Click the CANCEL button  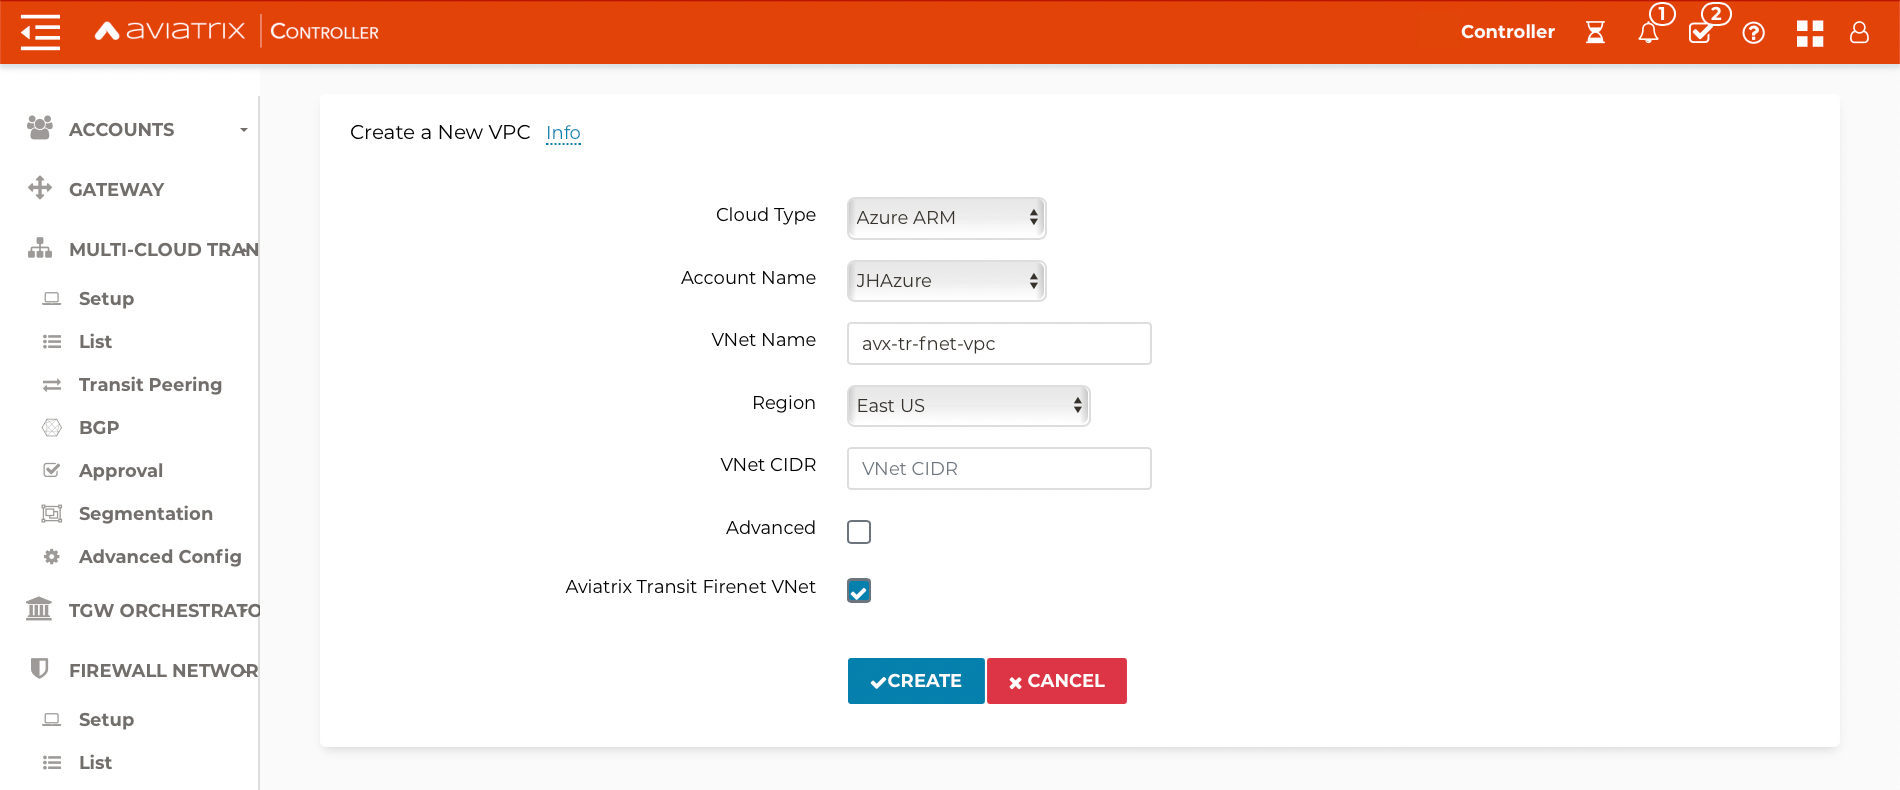[x=1057, y=681]
